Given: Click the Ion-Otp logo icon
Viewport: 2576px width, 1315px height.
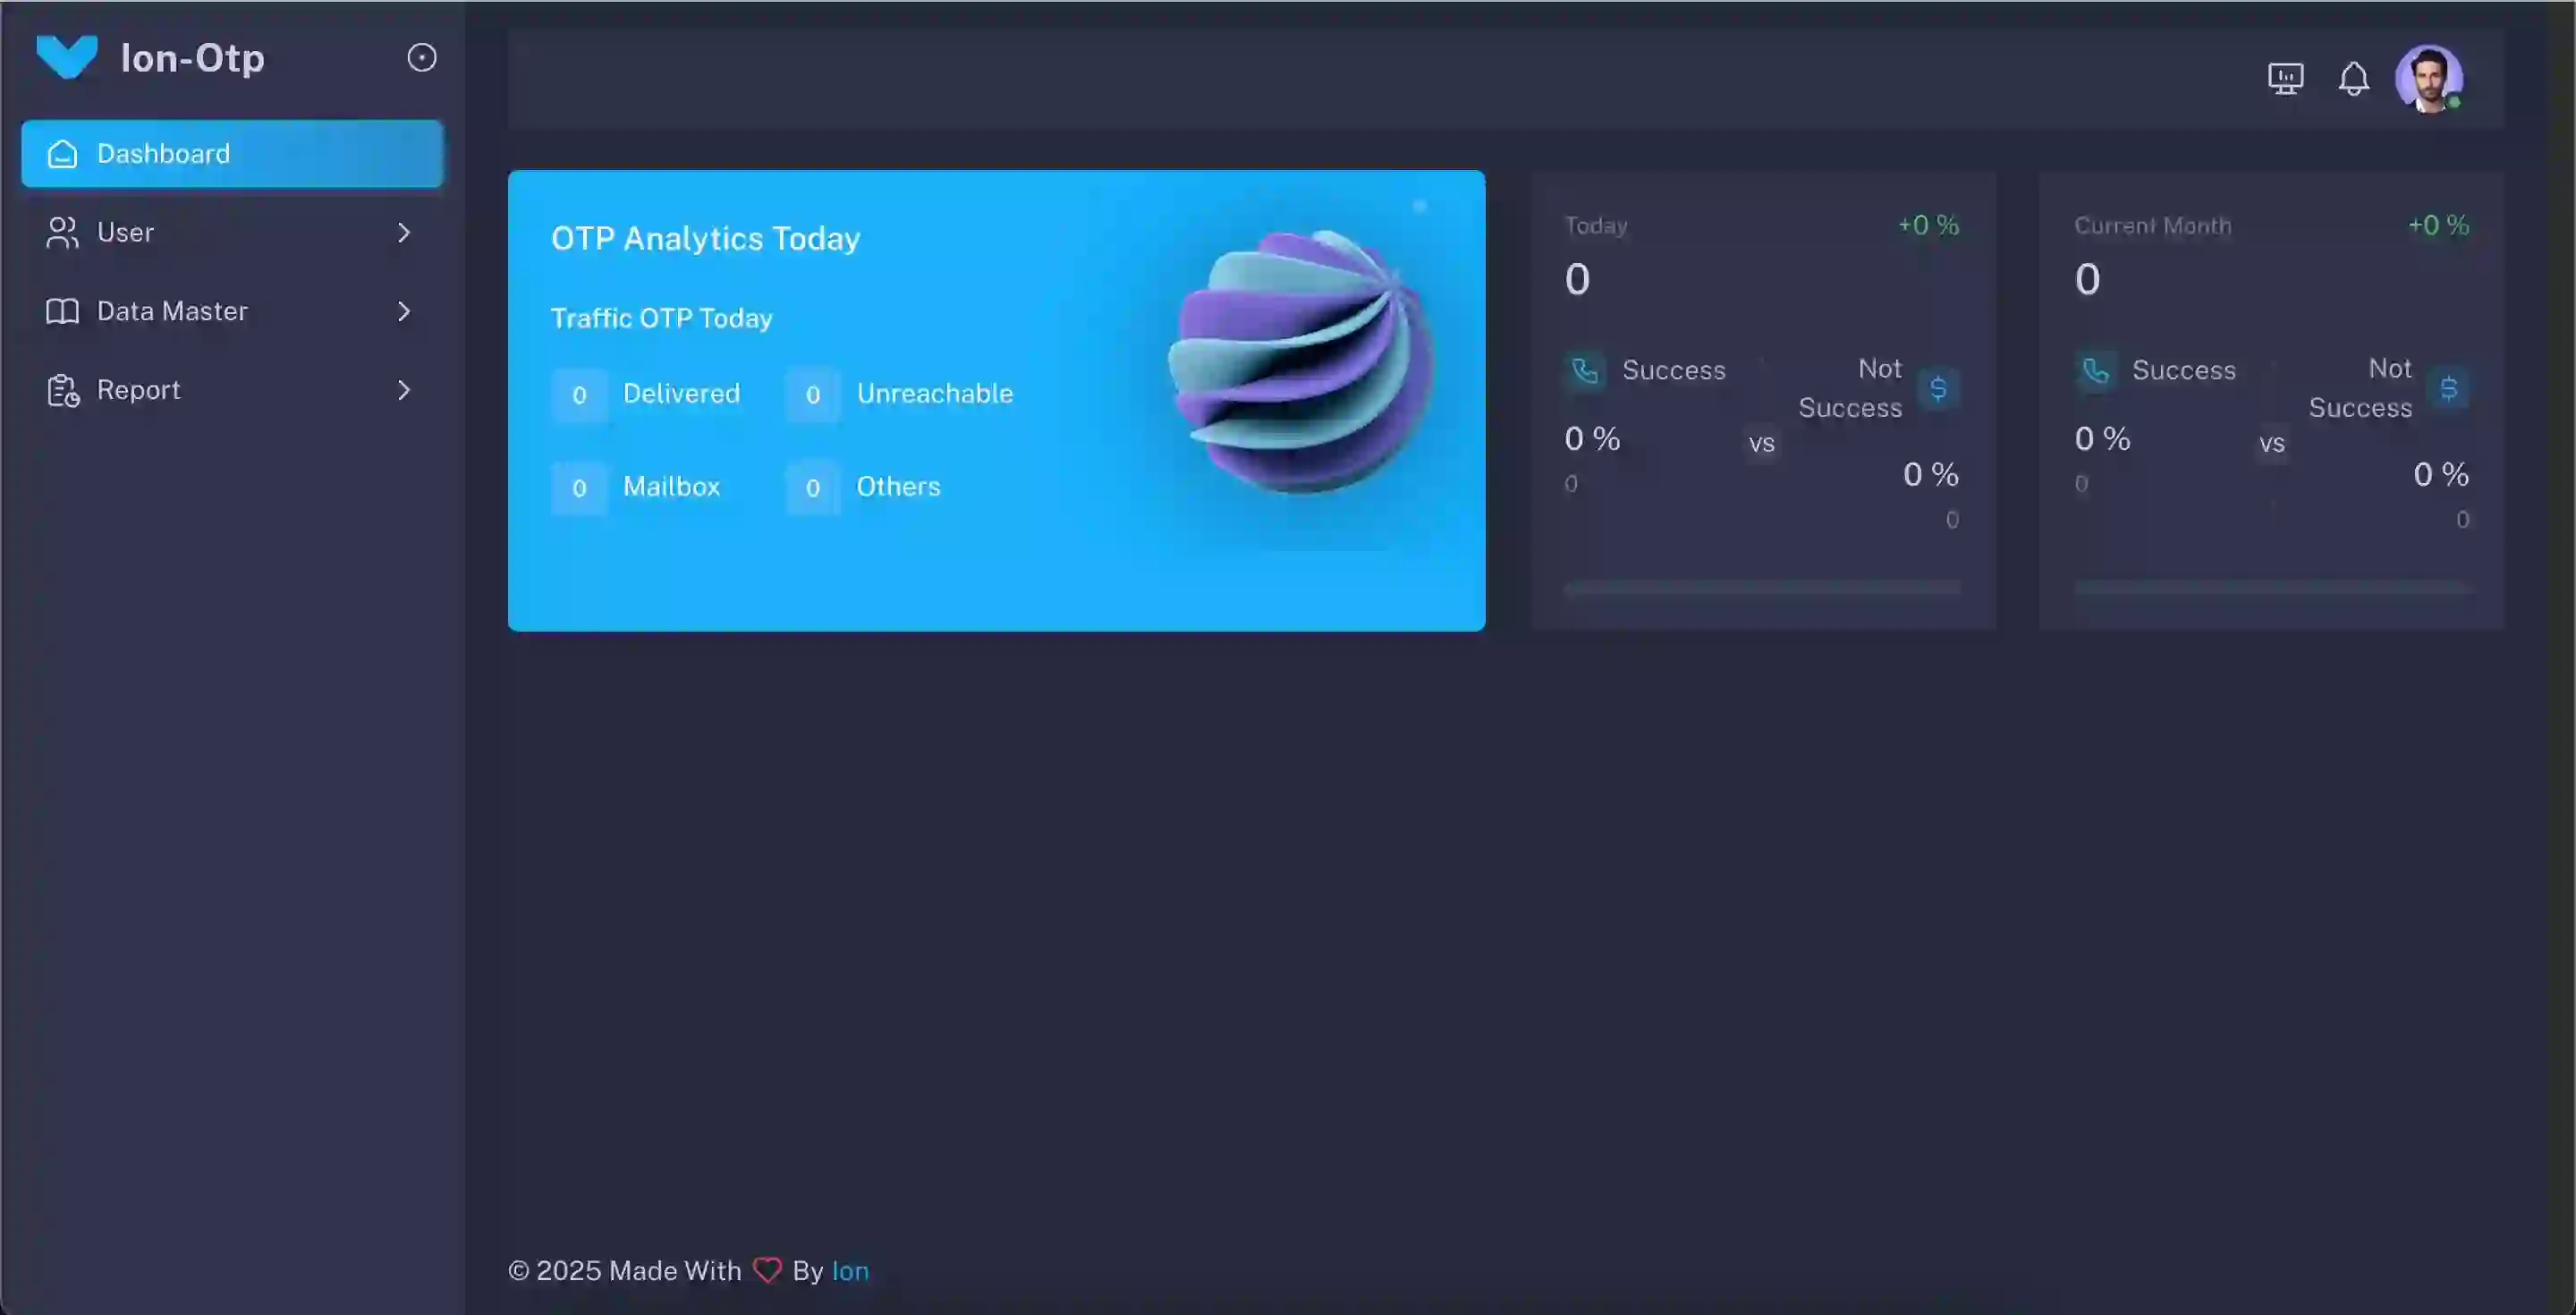Looking at the screenshot, I should (66, 57).
